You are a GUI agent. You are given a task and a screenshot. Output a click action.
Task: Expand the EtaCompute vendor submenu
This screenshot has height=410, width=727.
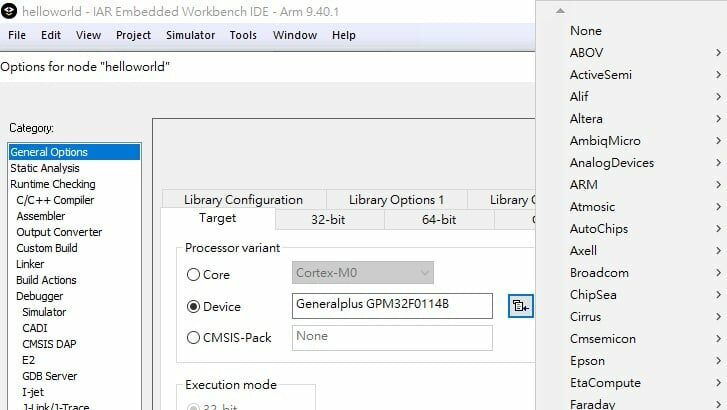tap(631, 383)
